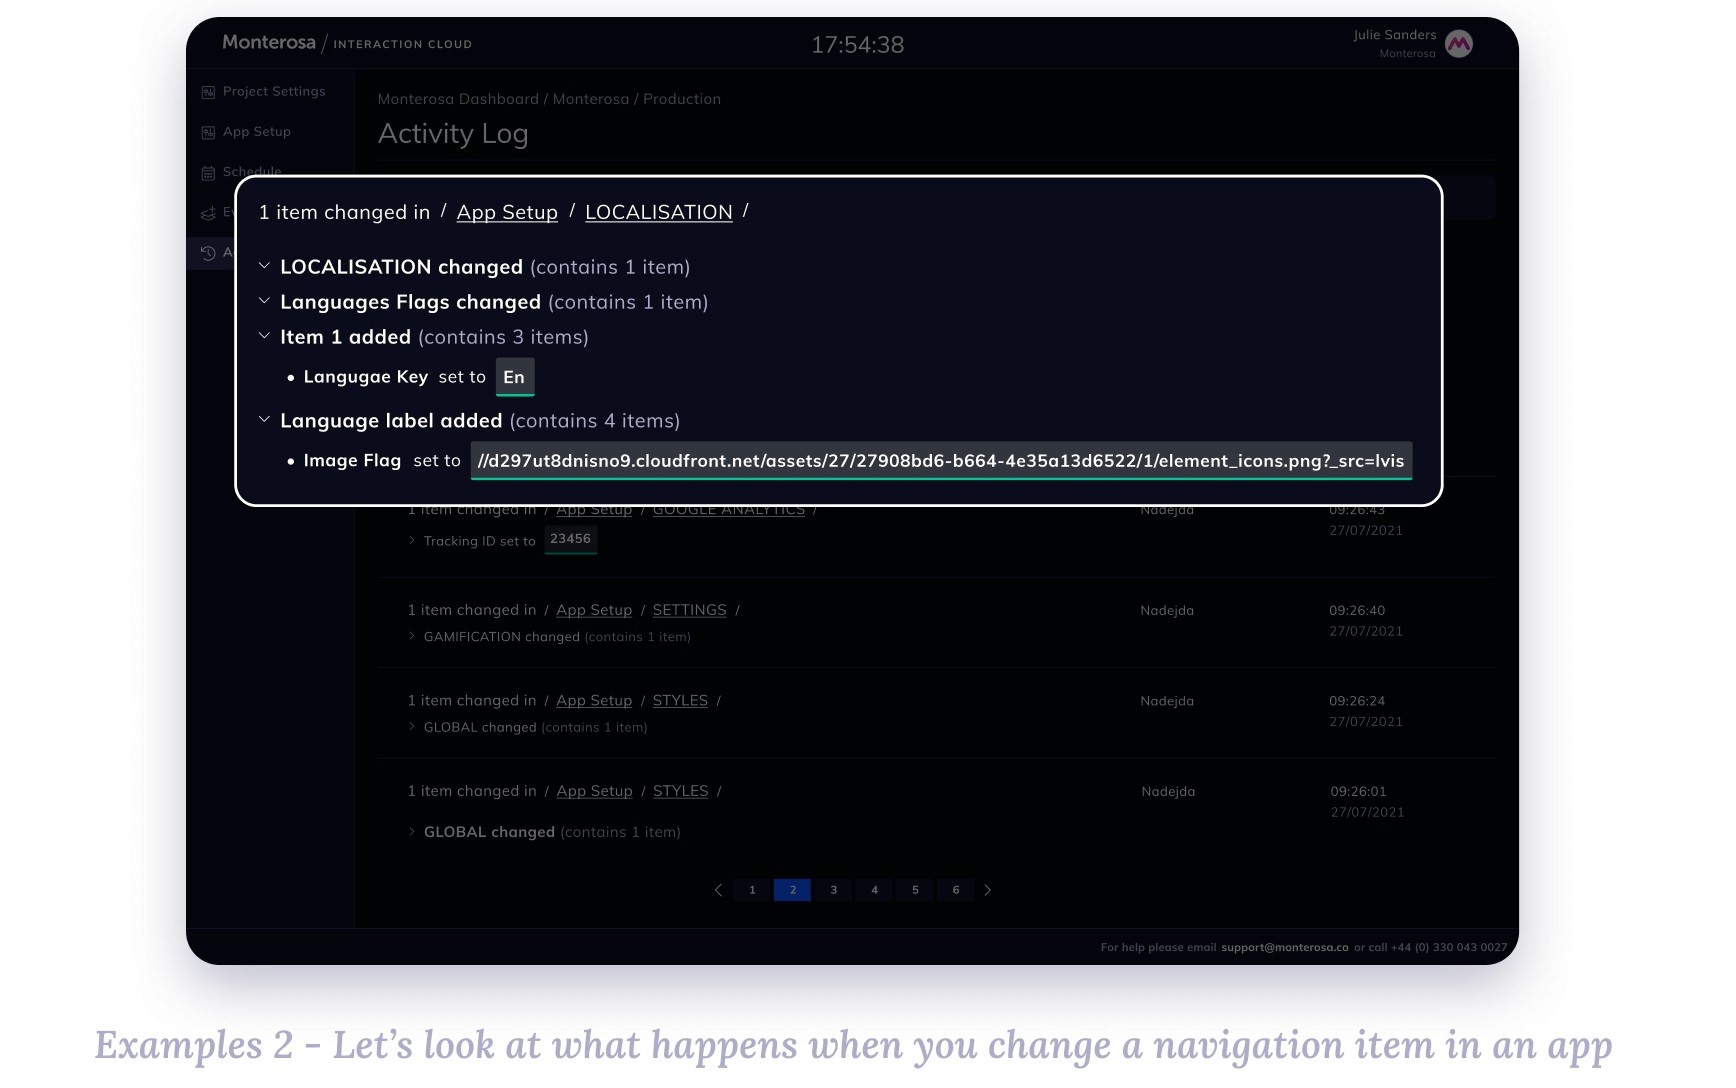The width and height of the screenshot is (1736, 1088).
Task: Click Monterosa Dashboard breadcrumb
Action: pyautogui.click(x=458, y=99)
